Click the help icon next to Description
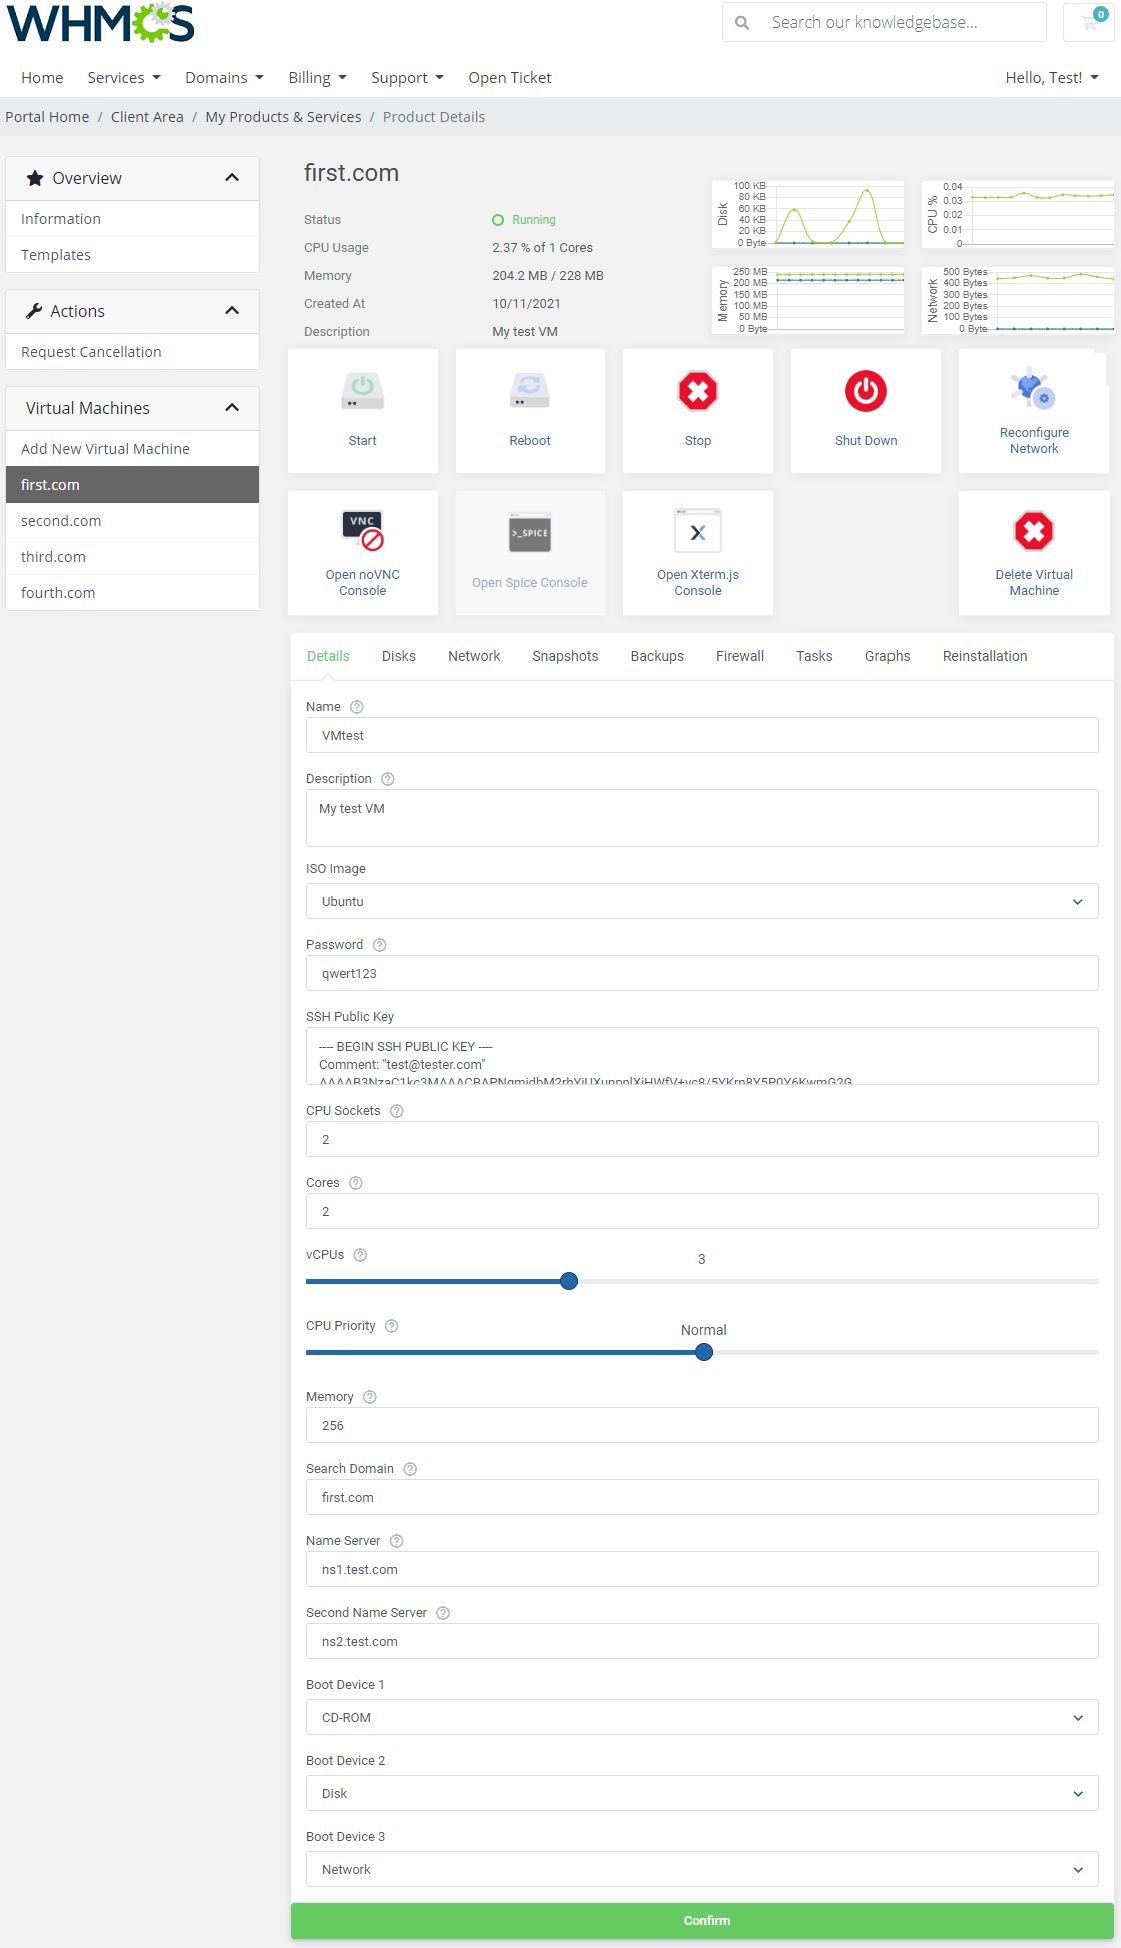 [388, 779]
